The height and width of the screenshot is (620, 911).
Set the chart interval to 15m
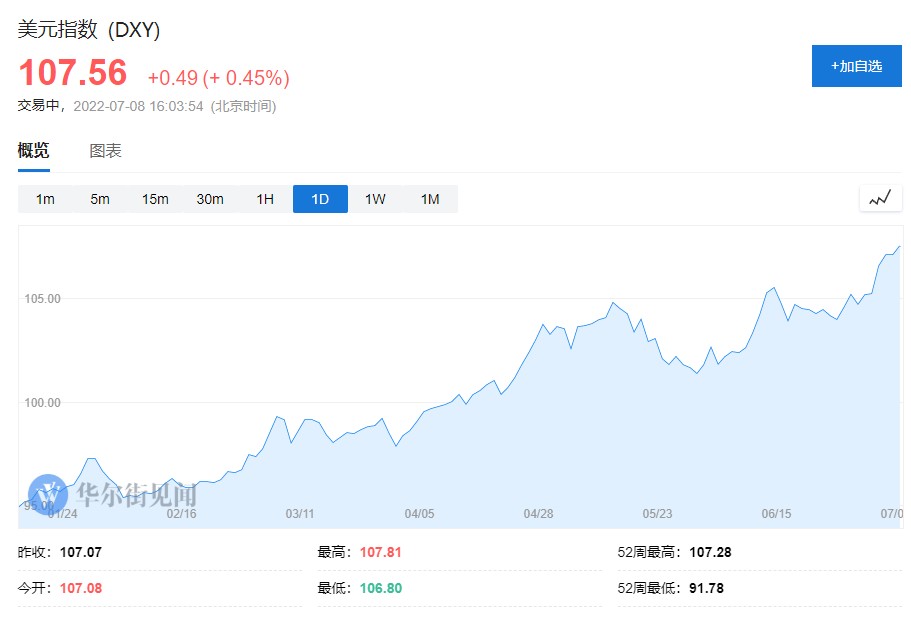155,199
